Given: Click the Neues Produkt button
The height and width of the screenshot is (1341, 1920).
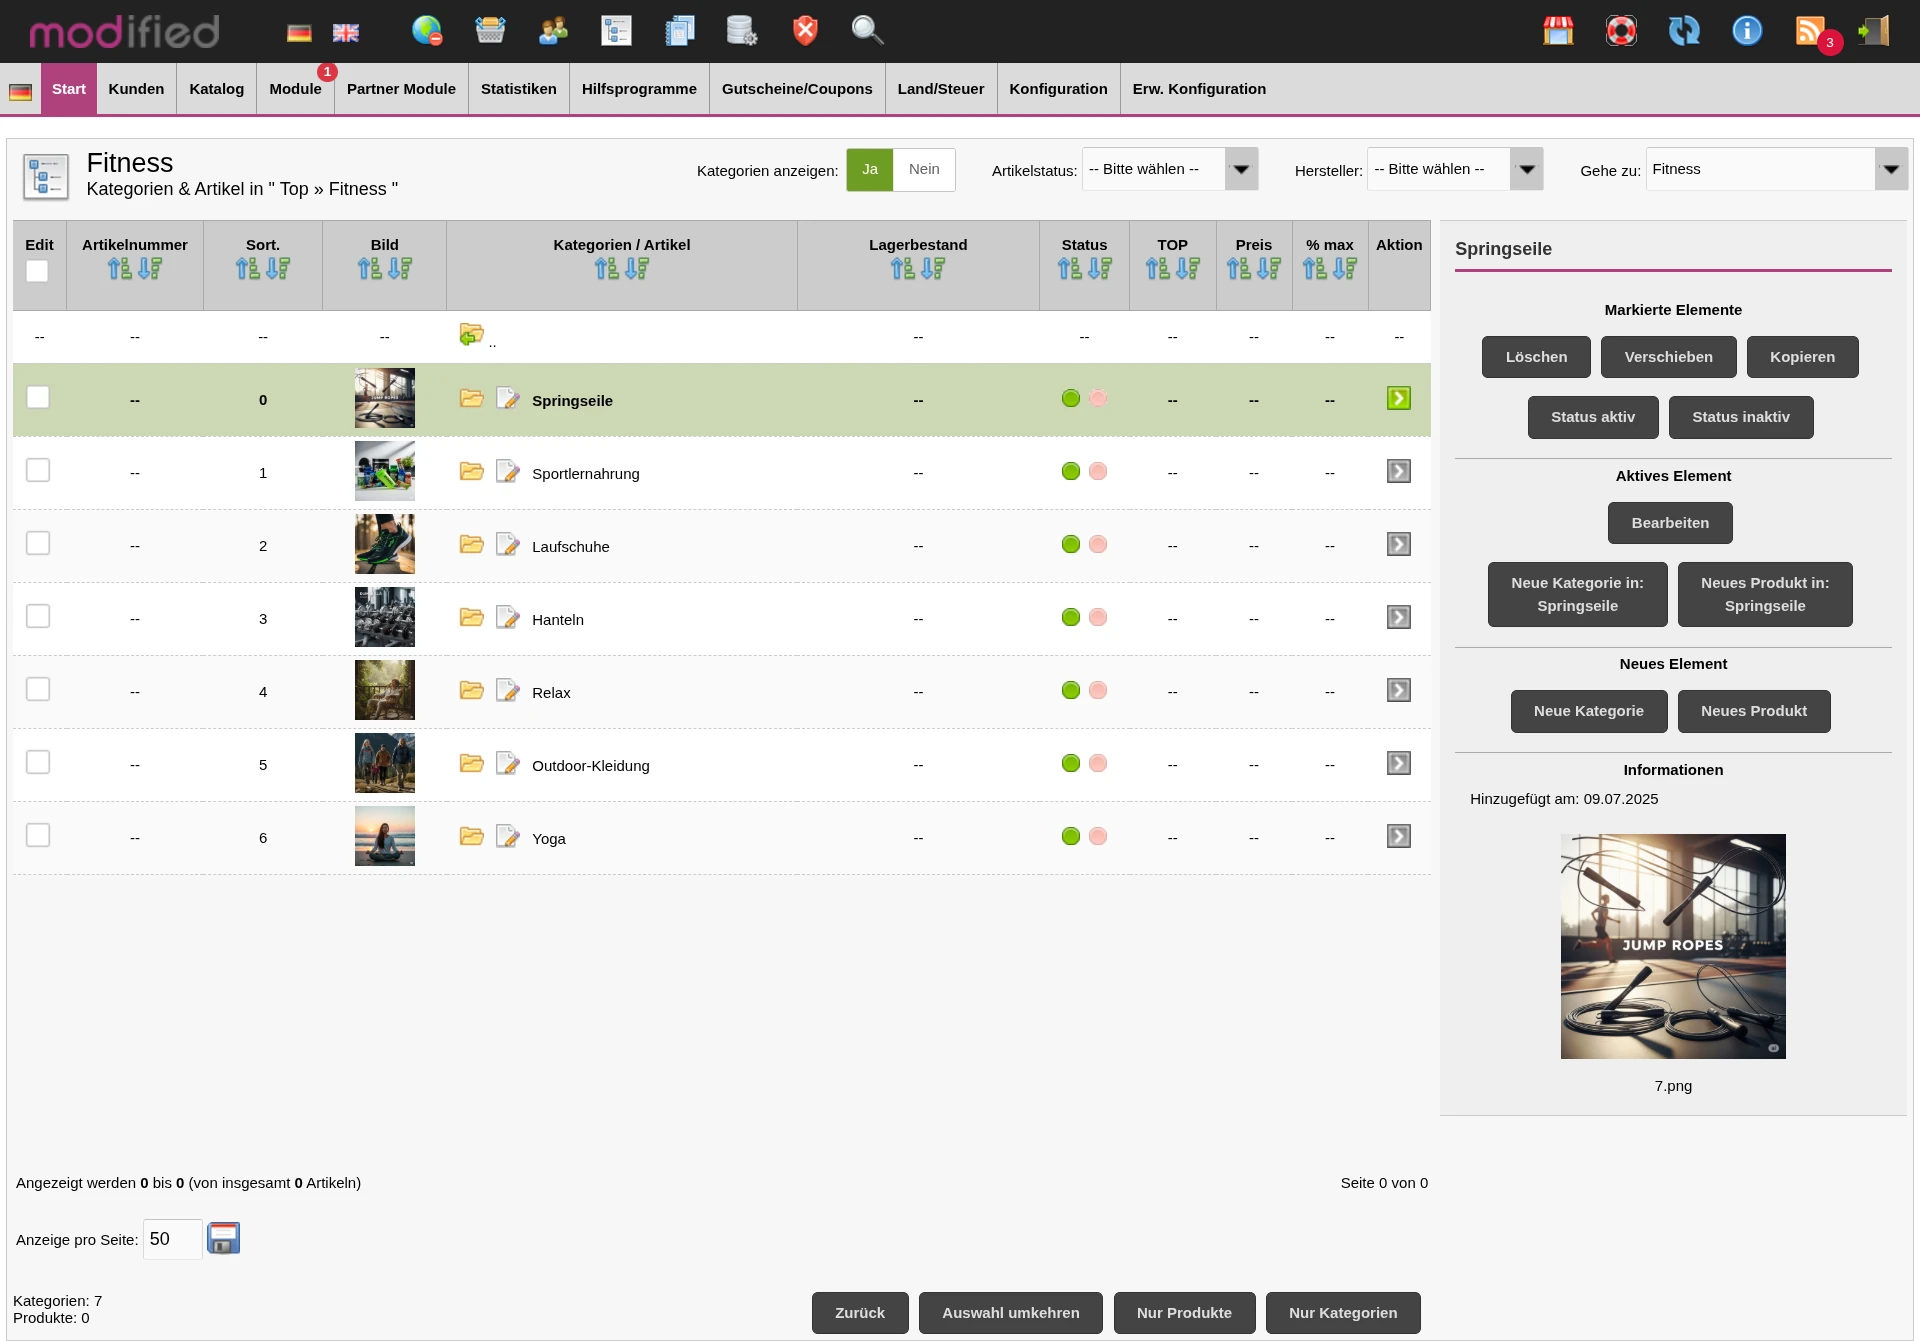Looking at the screenshot, I should [x=1753, y=712].
